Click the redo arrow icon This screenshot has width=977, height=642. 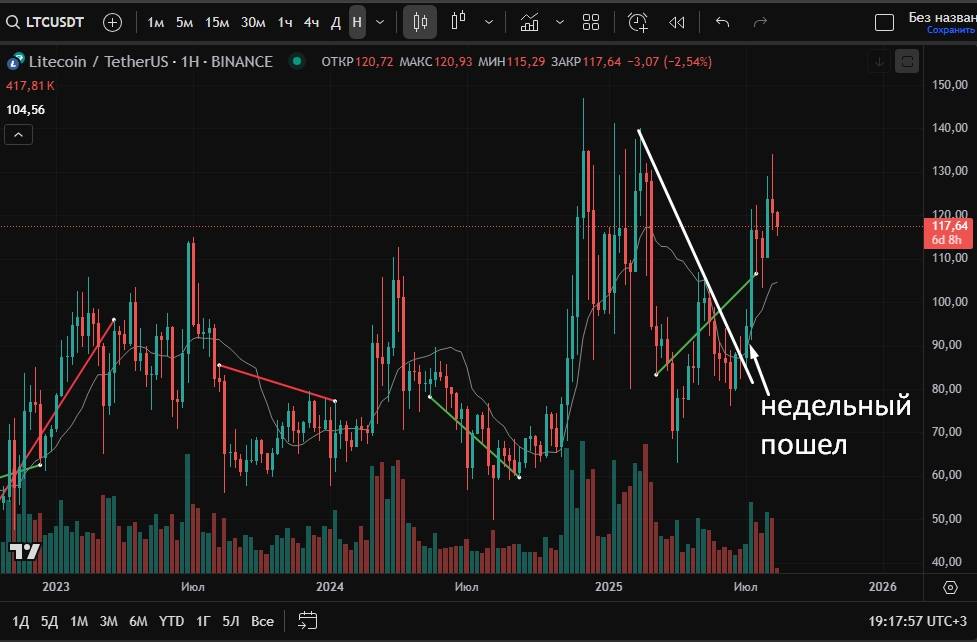tap(760, 22)
